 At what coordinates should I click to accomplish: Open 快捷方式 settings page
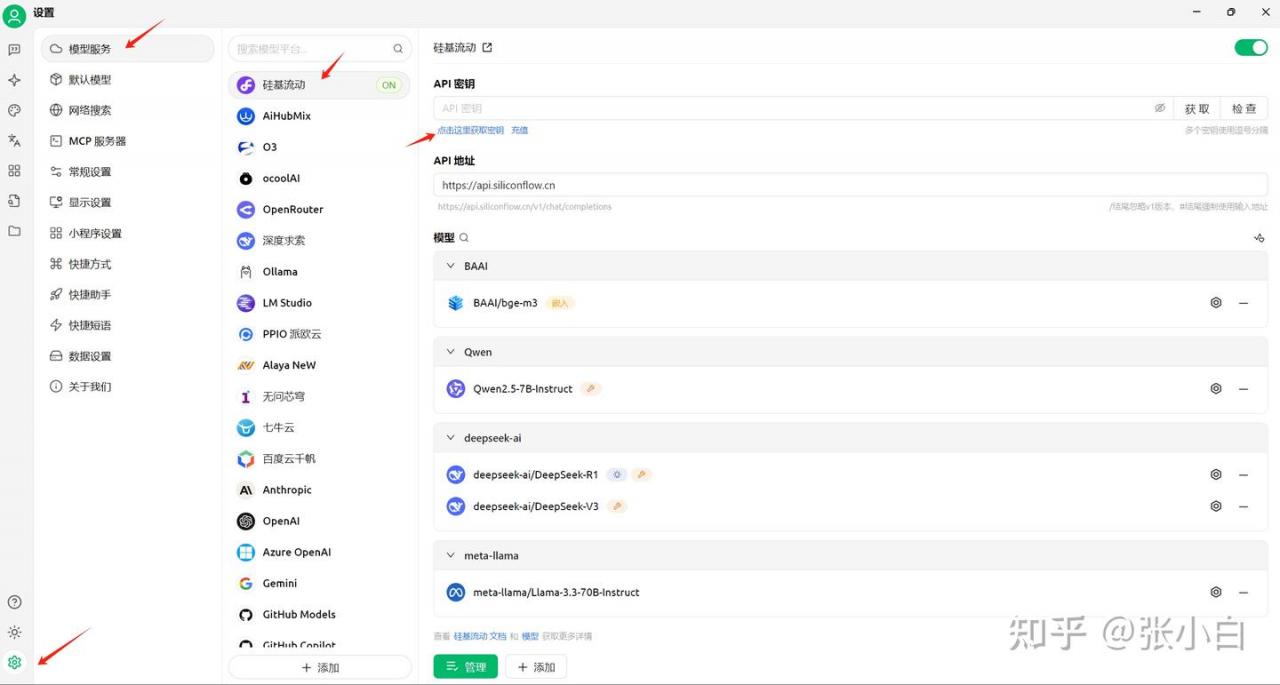click(127, 264)
